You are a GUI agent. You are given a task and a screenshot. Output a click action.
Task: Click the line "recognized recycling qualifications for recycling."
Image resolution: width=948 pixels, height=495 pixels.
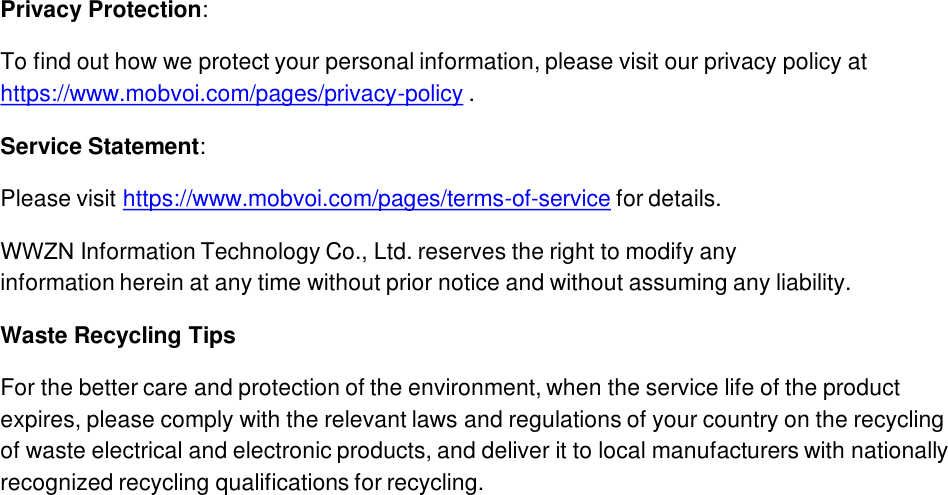(x=242, y=484)
